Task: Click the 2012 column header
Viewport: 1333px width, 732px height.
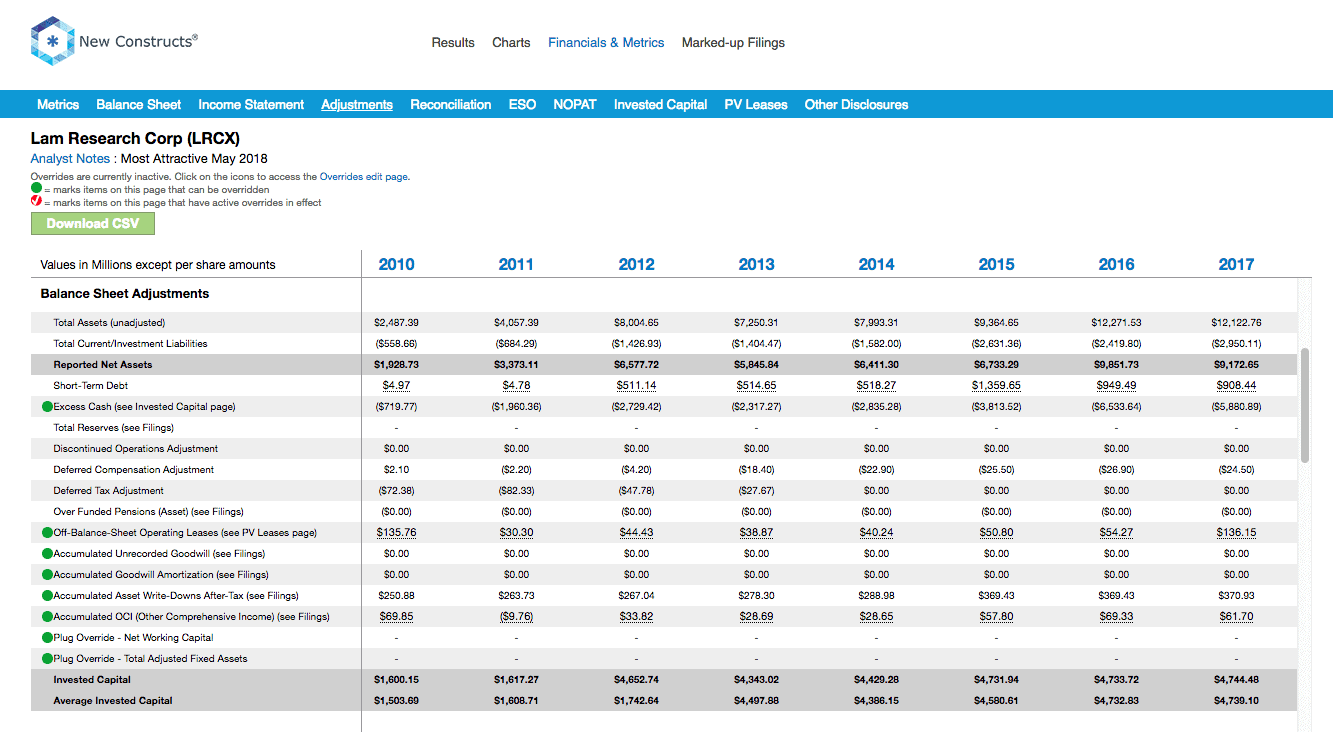Action: click(x=636, y=264)
